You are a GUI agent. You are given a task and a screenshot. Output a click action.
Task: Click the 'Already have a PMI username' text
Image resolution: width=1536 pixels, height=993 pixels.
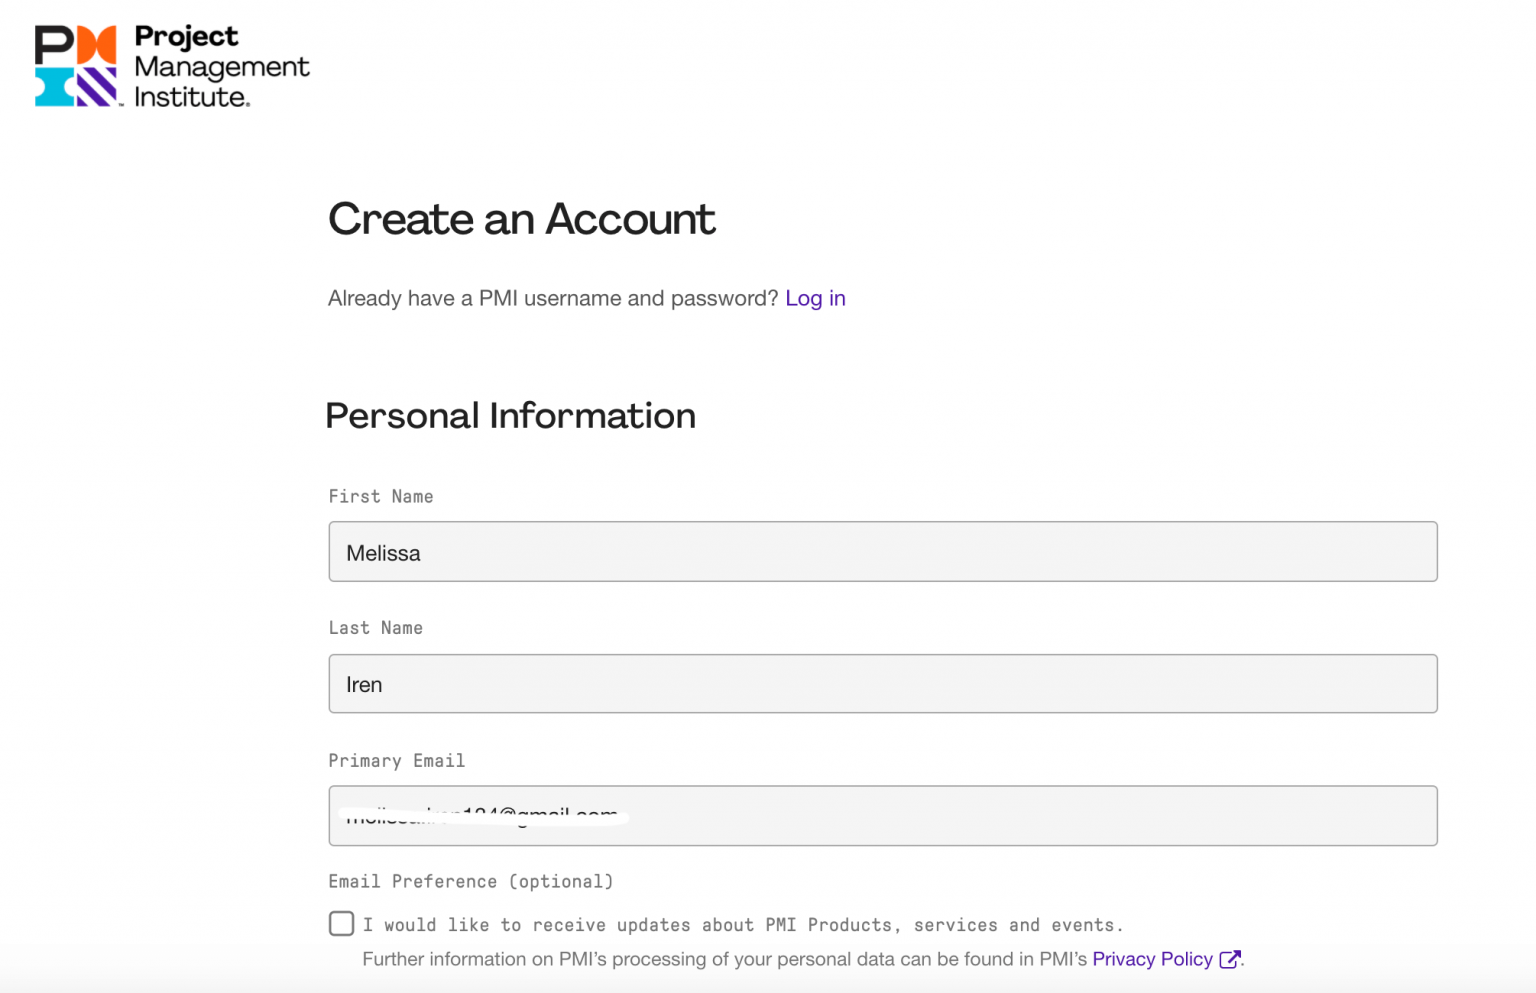coord(552,298)
